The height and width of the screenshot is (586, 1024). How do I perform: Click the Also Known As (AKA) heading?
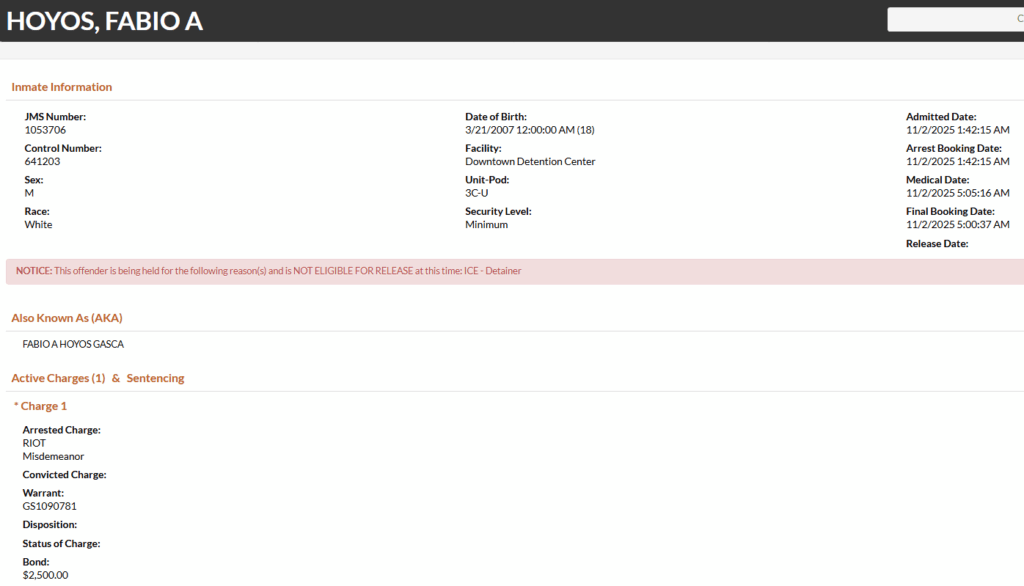pos(67,318)
